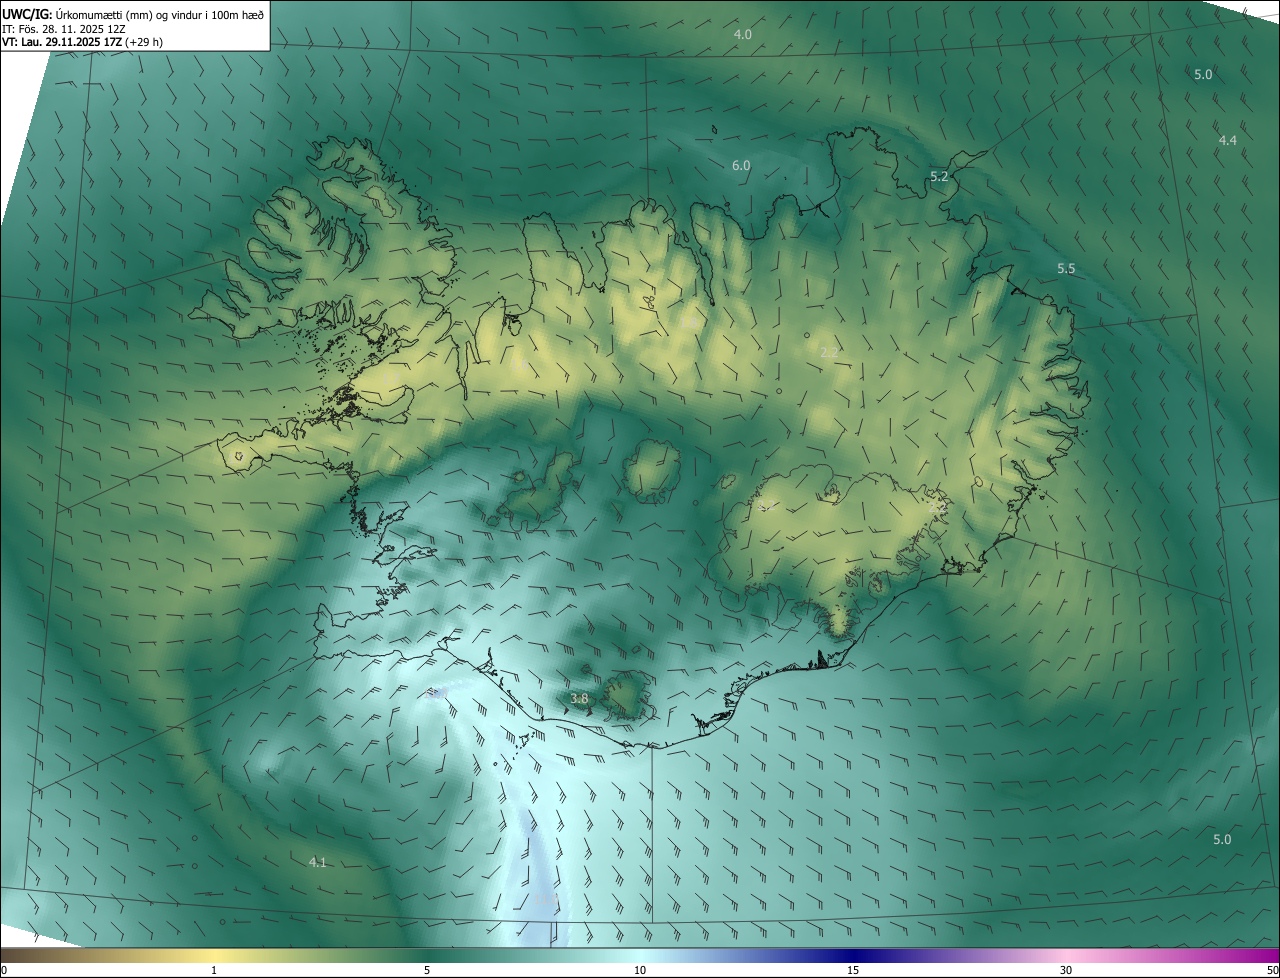The width and height of the screenshot is (1280, 978).
Task: Click the title 'Úrkomumætti (mm) og vindur í 100m hæð'
Action: (x=160, y=13)
